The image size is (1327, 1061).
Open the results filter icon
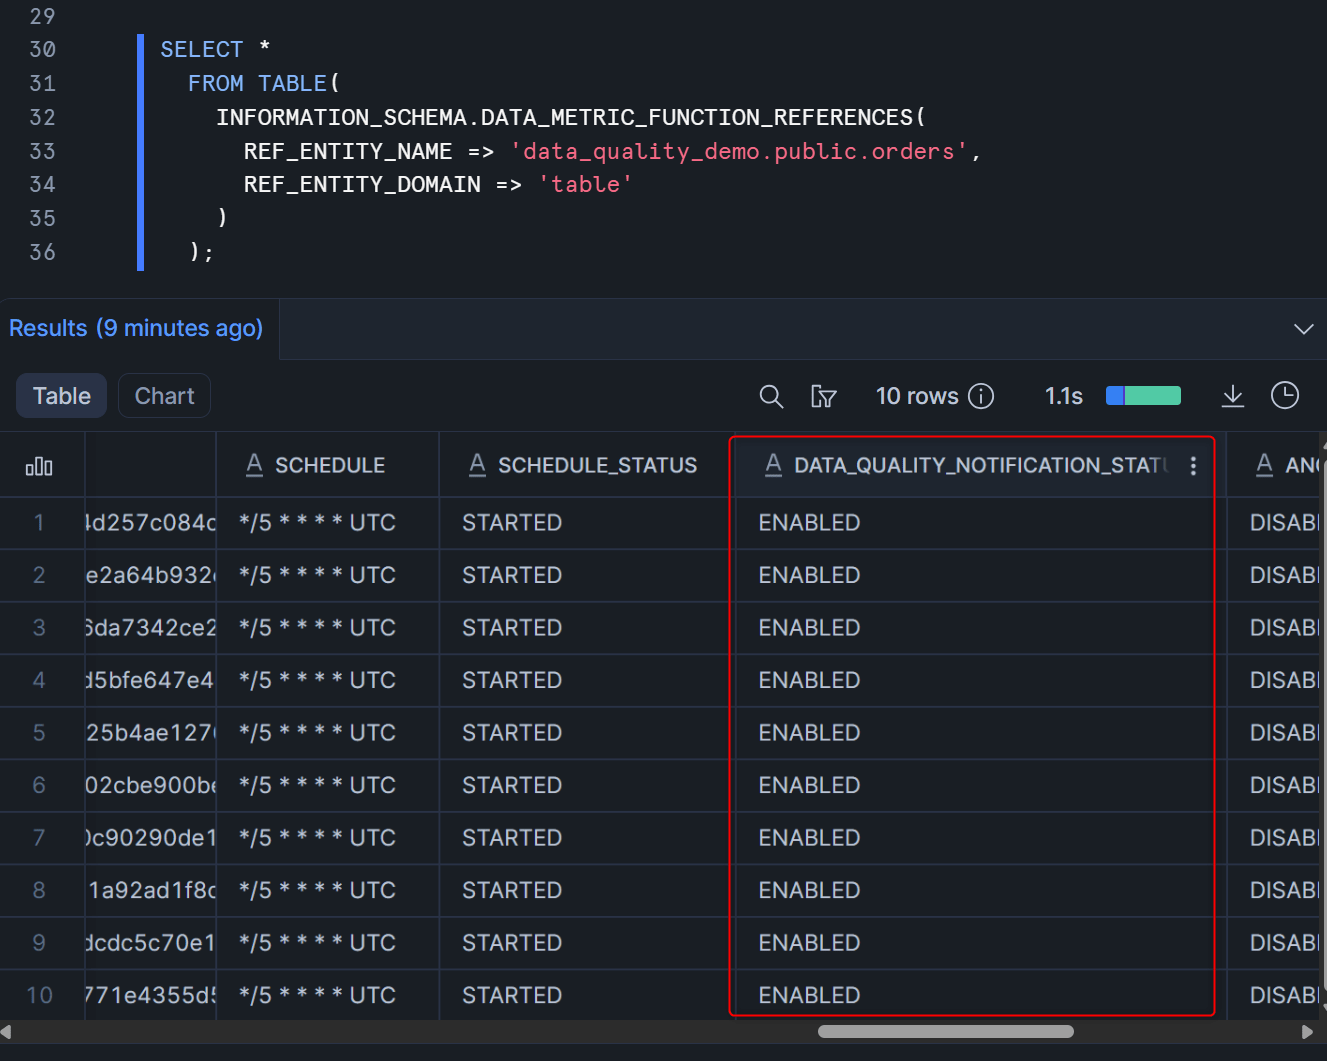click(x=823, y=397)
